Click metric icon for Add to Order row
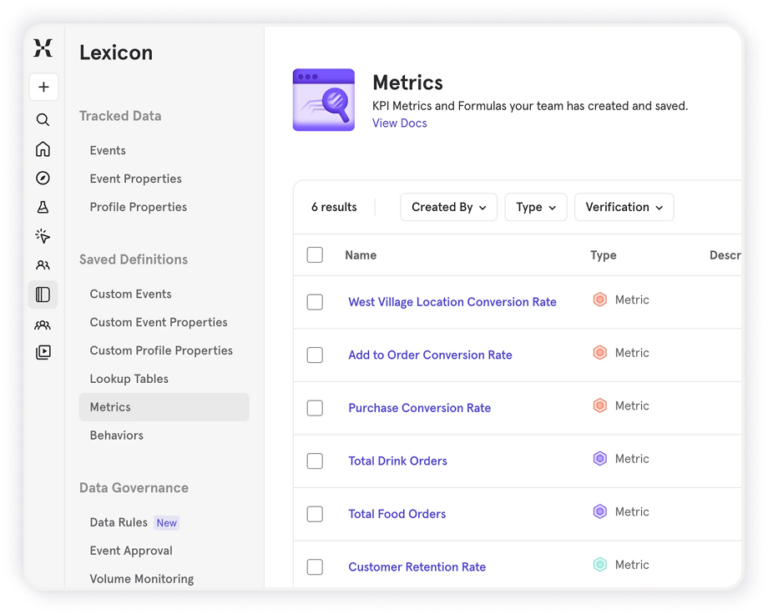The width and height of the screenshot is (768, 614). [600, 353]
